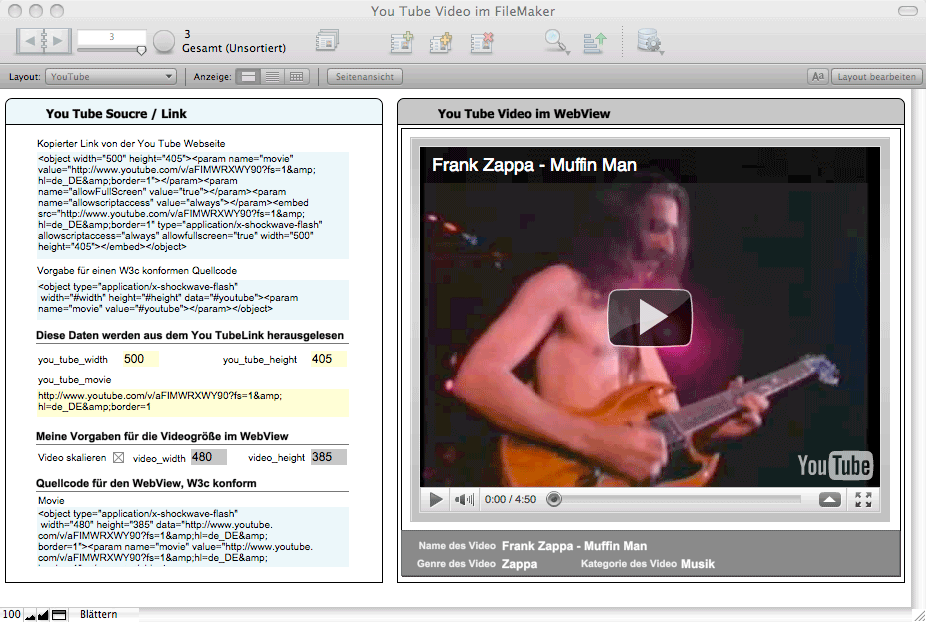Click the video_width input field
This screenshot has width=926, height=622.
click(208, 457)
